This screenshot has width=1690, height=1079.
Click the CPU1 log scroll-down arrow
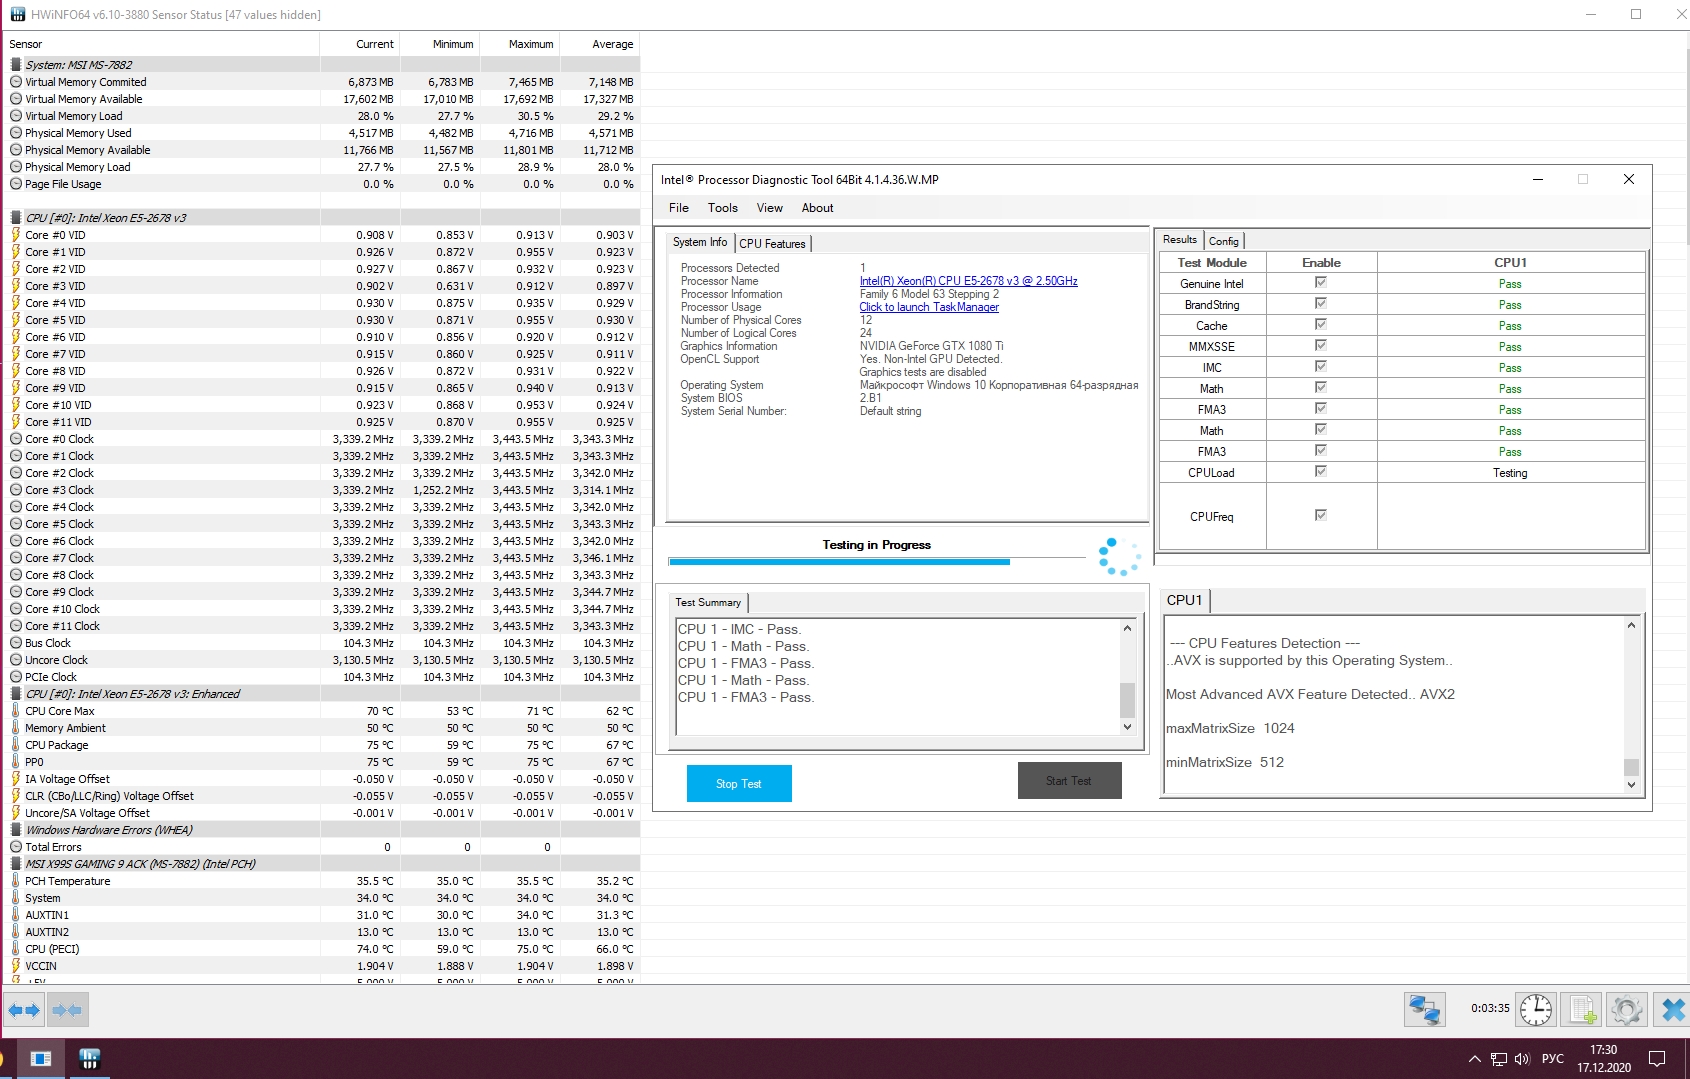tap(1631, 785)
